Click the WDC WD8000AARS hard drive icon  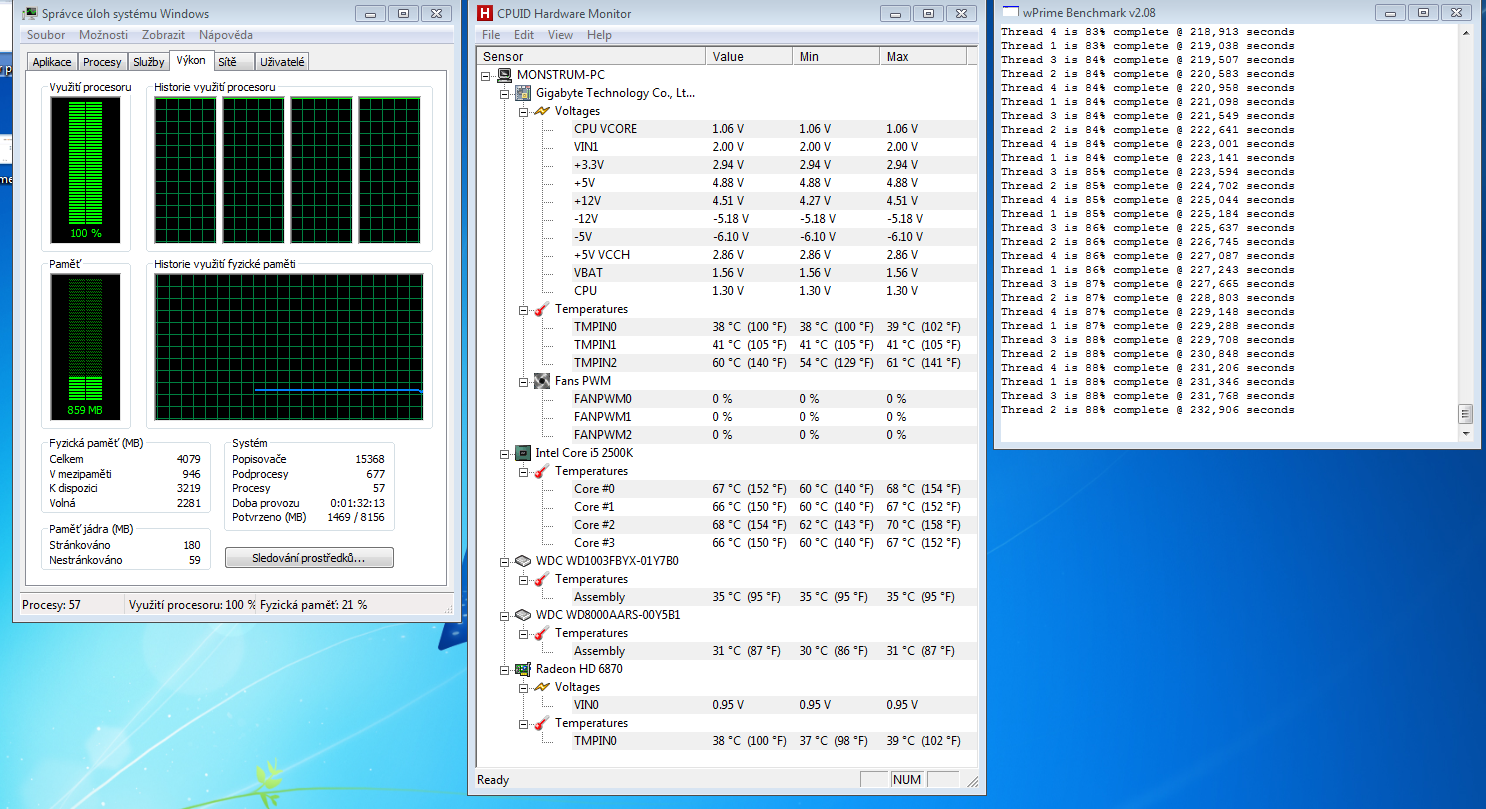(x=523, y=615)
